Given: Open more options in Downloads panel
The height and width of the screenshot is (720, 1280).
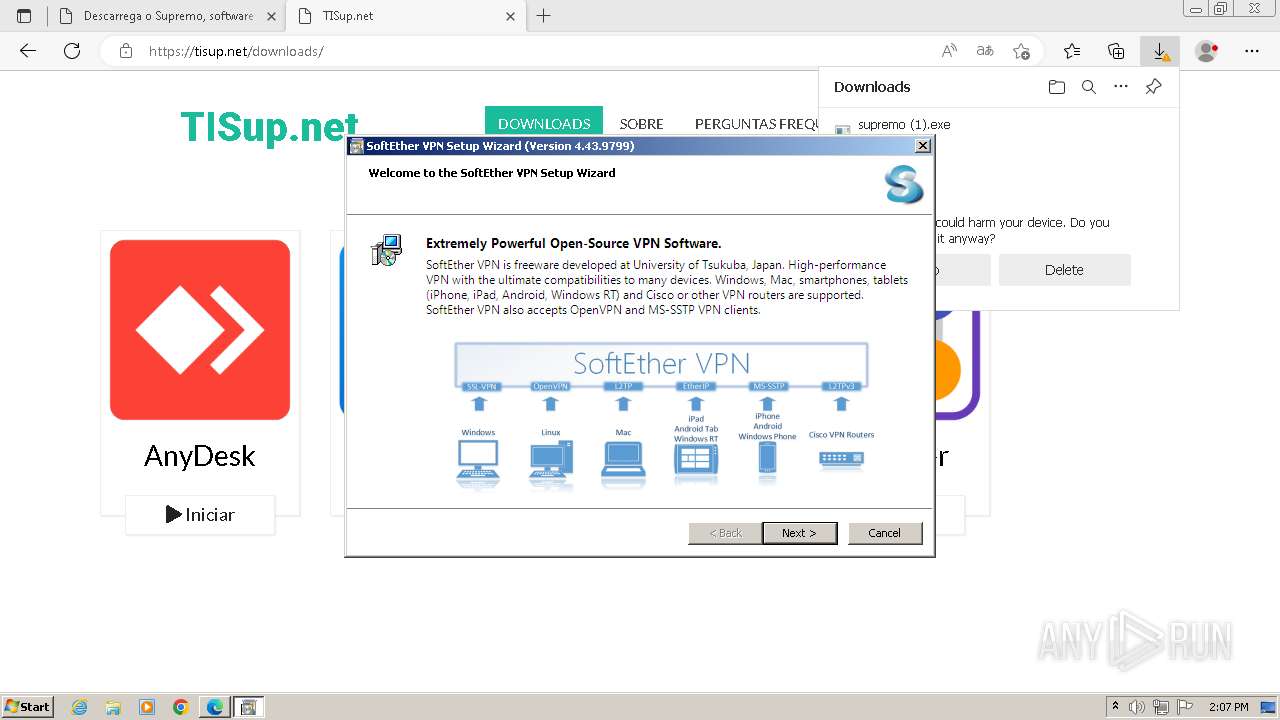Looking at the screenshot, I should pyautogui.click(x=1121, y=87).
